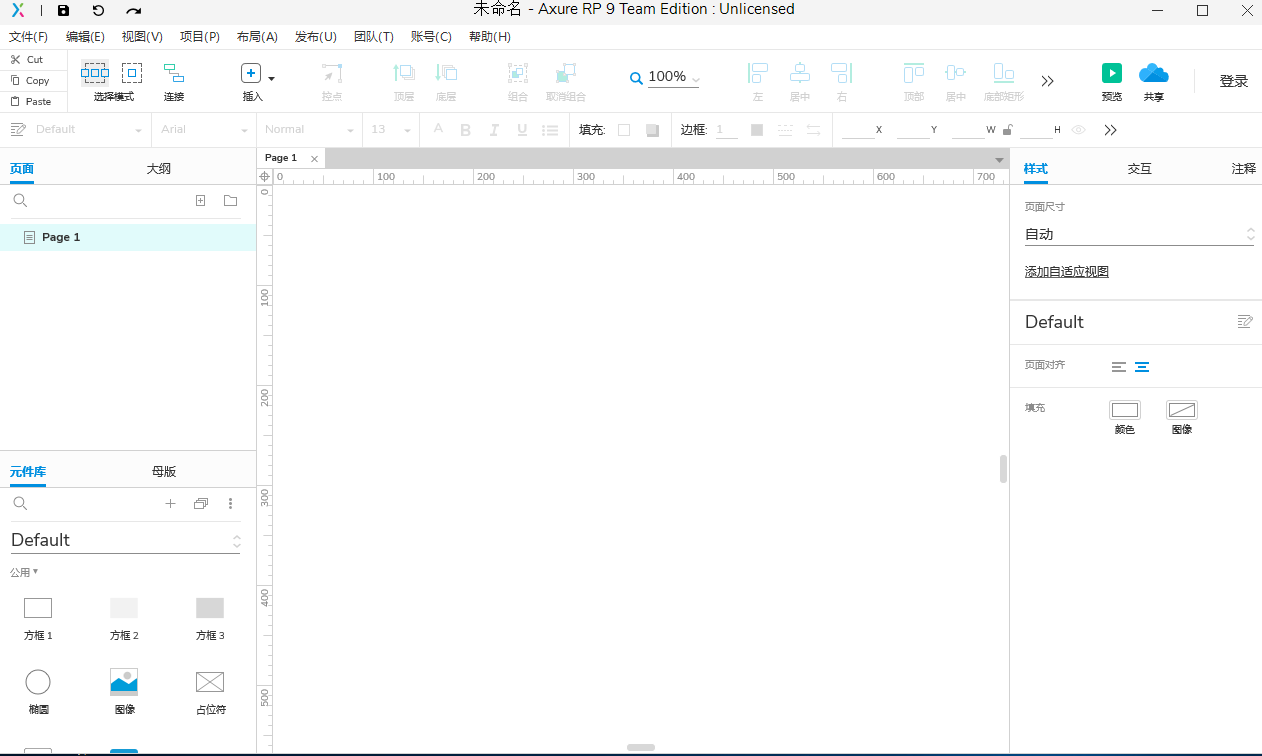Click the 底层 send to back icon
The image size is (1262, 756).
point(446,73)
